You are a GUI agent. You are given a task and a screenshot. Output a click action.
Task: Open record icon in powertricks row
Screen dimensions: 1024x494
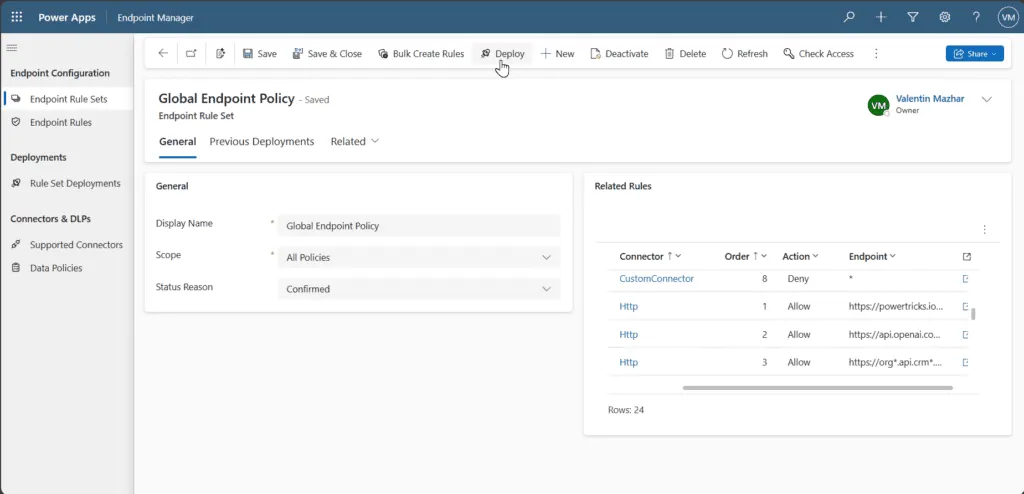[x=965, y=306]
